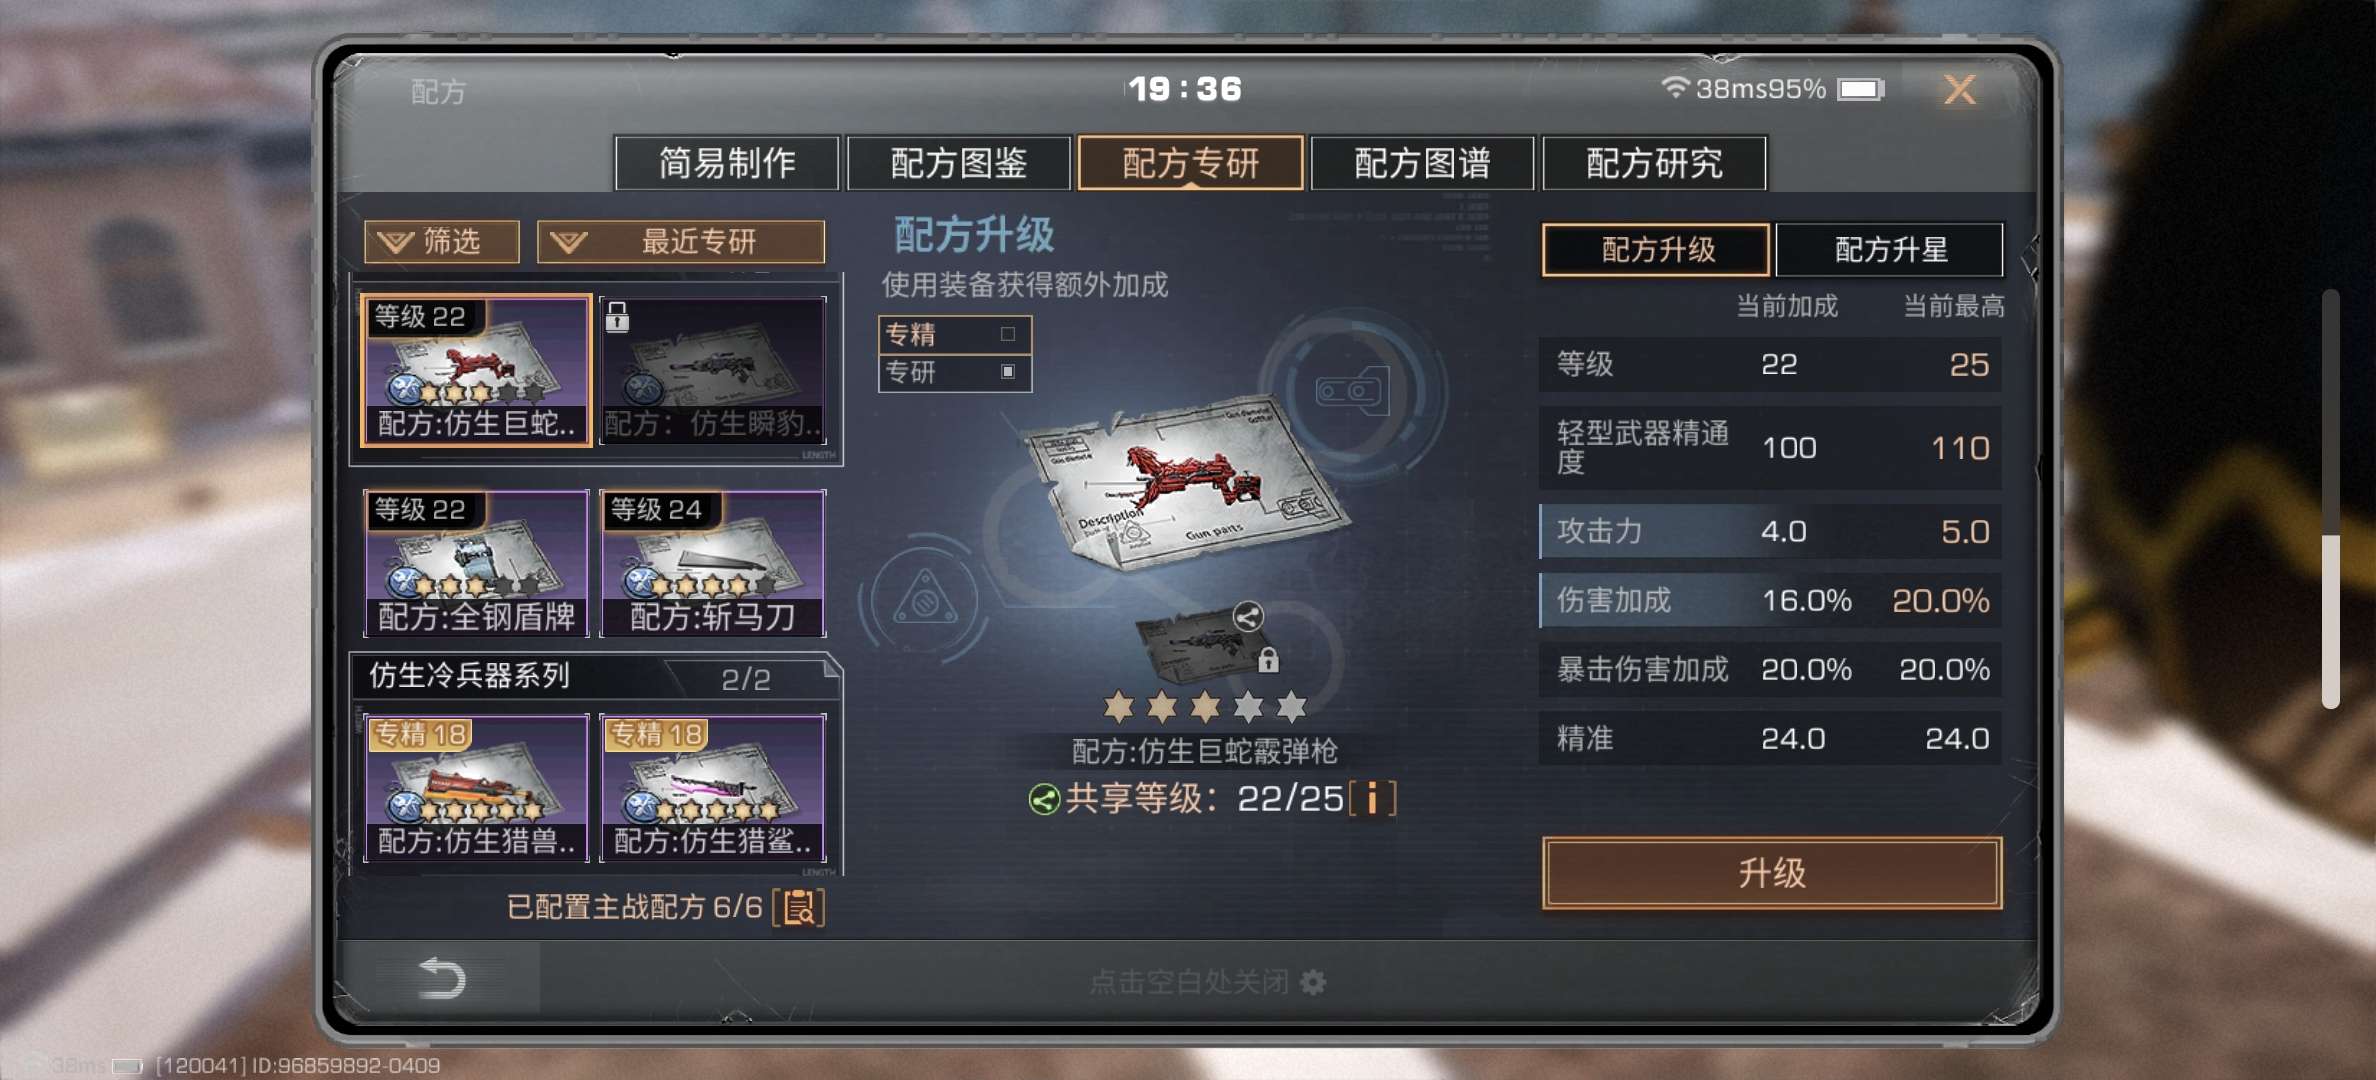Switch to 配方升星 mode

1889,249
